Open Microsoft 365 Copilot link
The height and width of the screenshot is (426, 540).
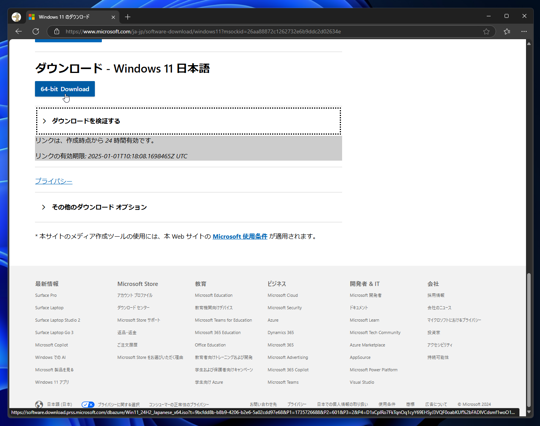pyautogui.click(x=288, y=370)
